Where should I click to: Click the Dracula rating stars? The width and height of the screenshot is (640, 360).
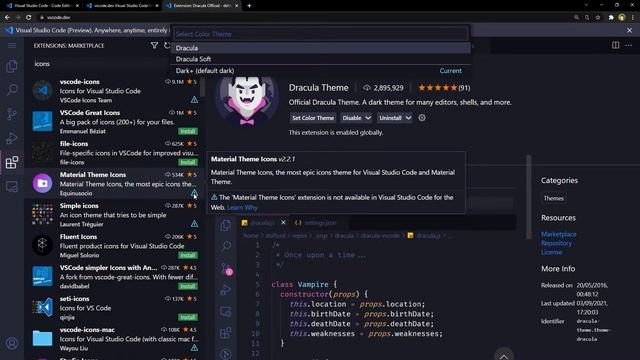[438, 87]
